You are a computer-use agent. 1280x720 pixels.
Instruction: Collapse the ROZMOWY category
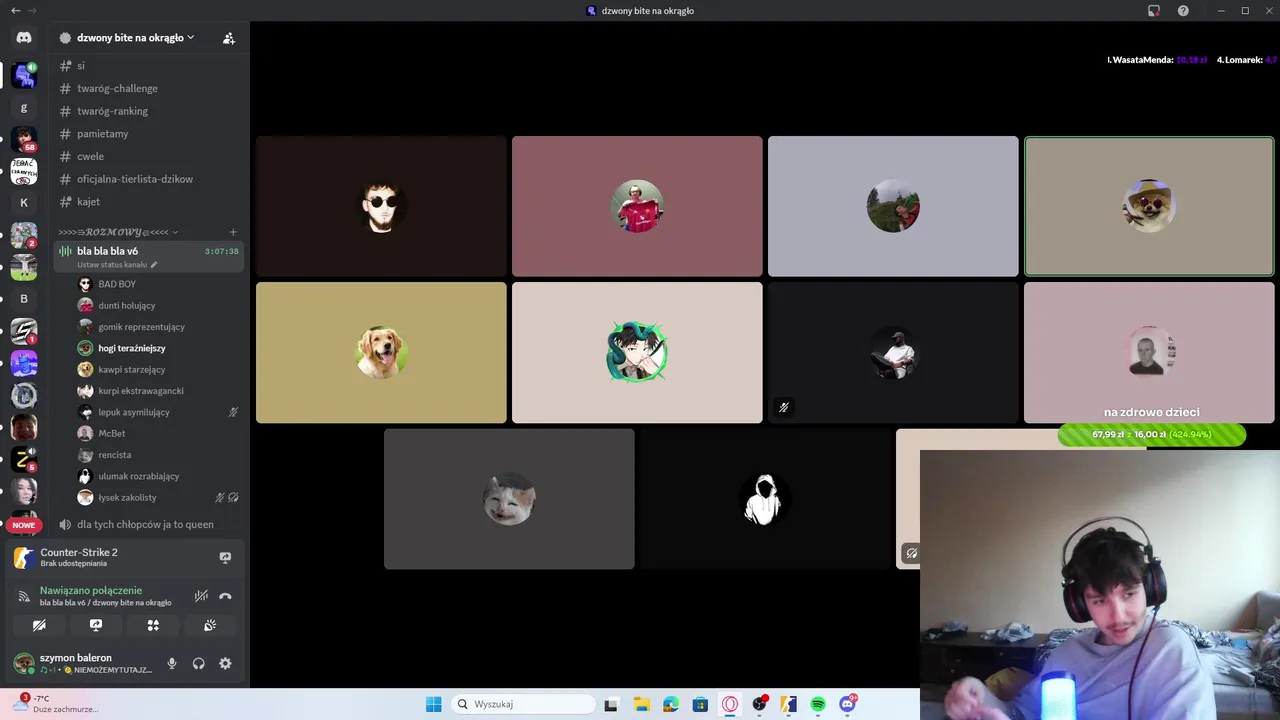[x=118, y=232]
